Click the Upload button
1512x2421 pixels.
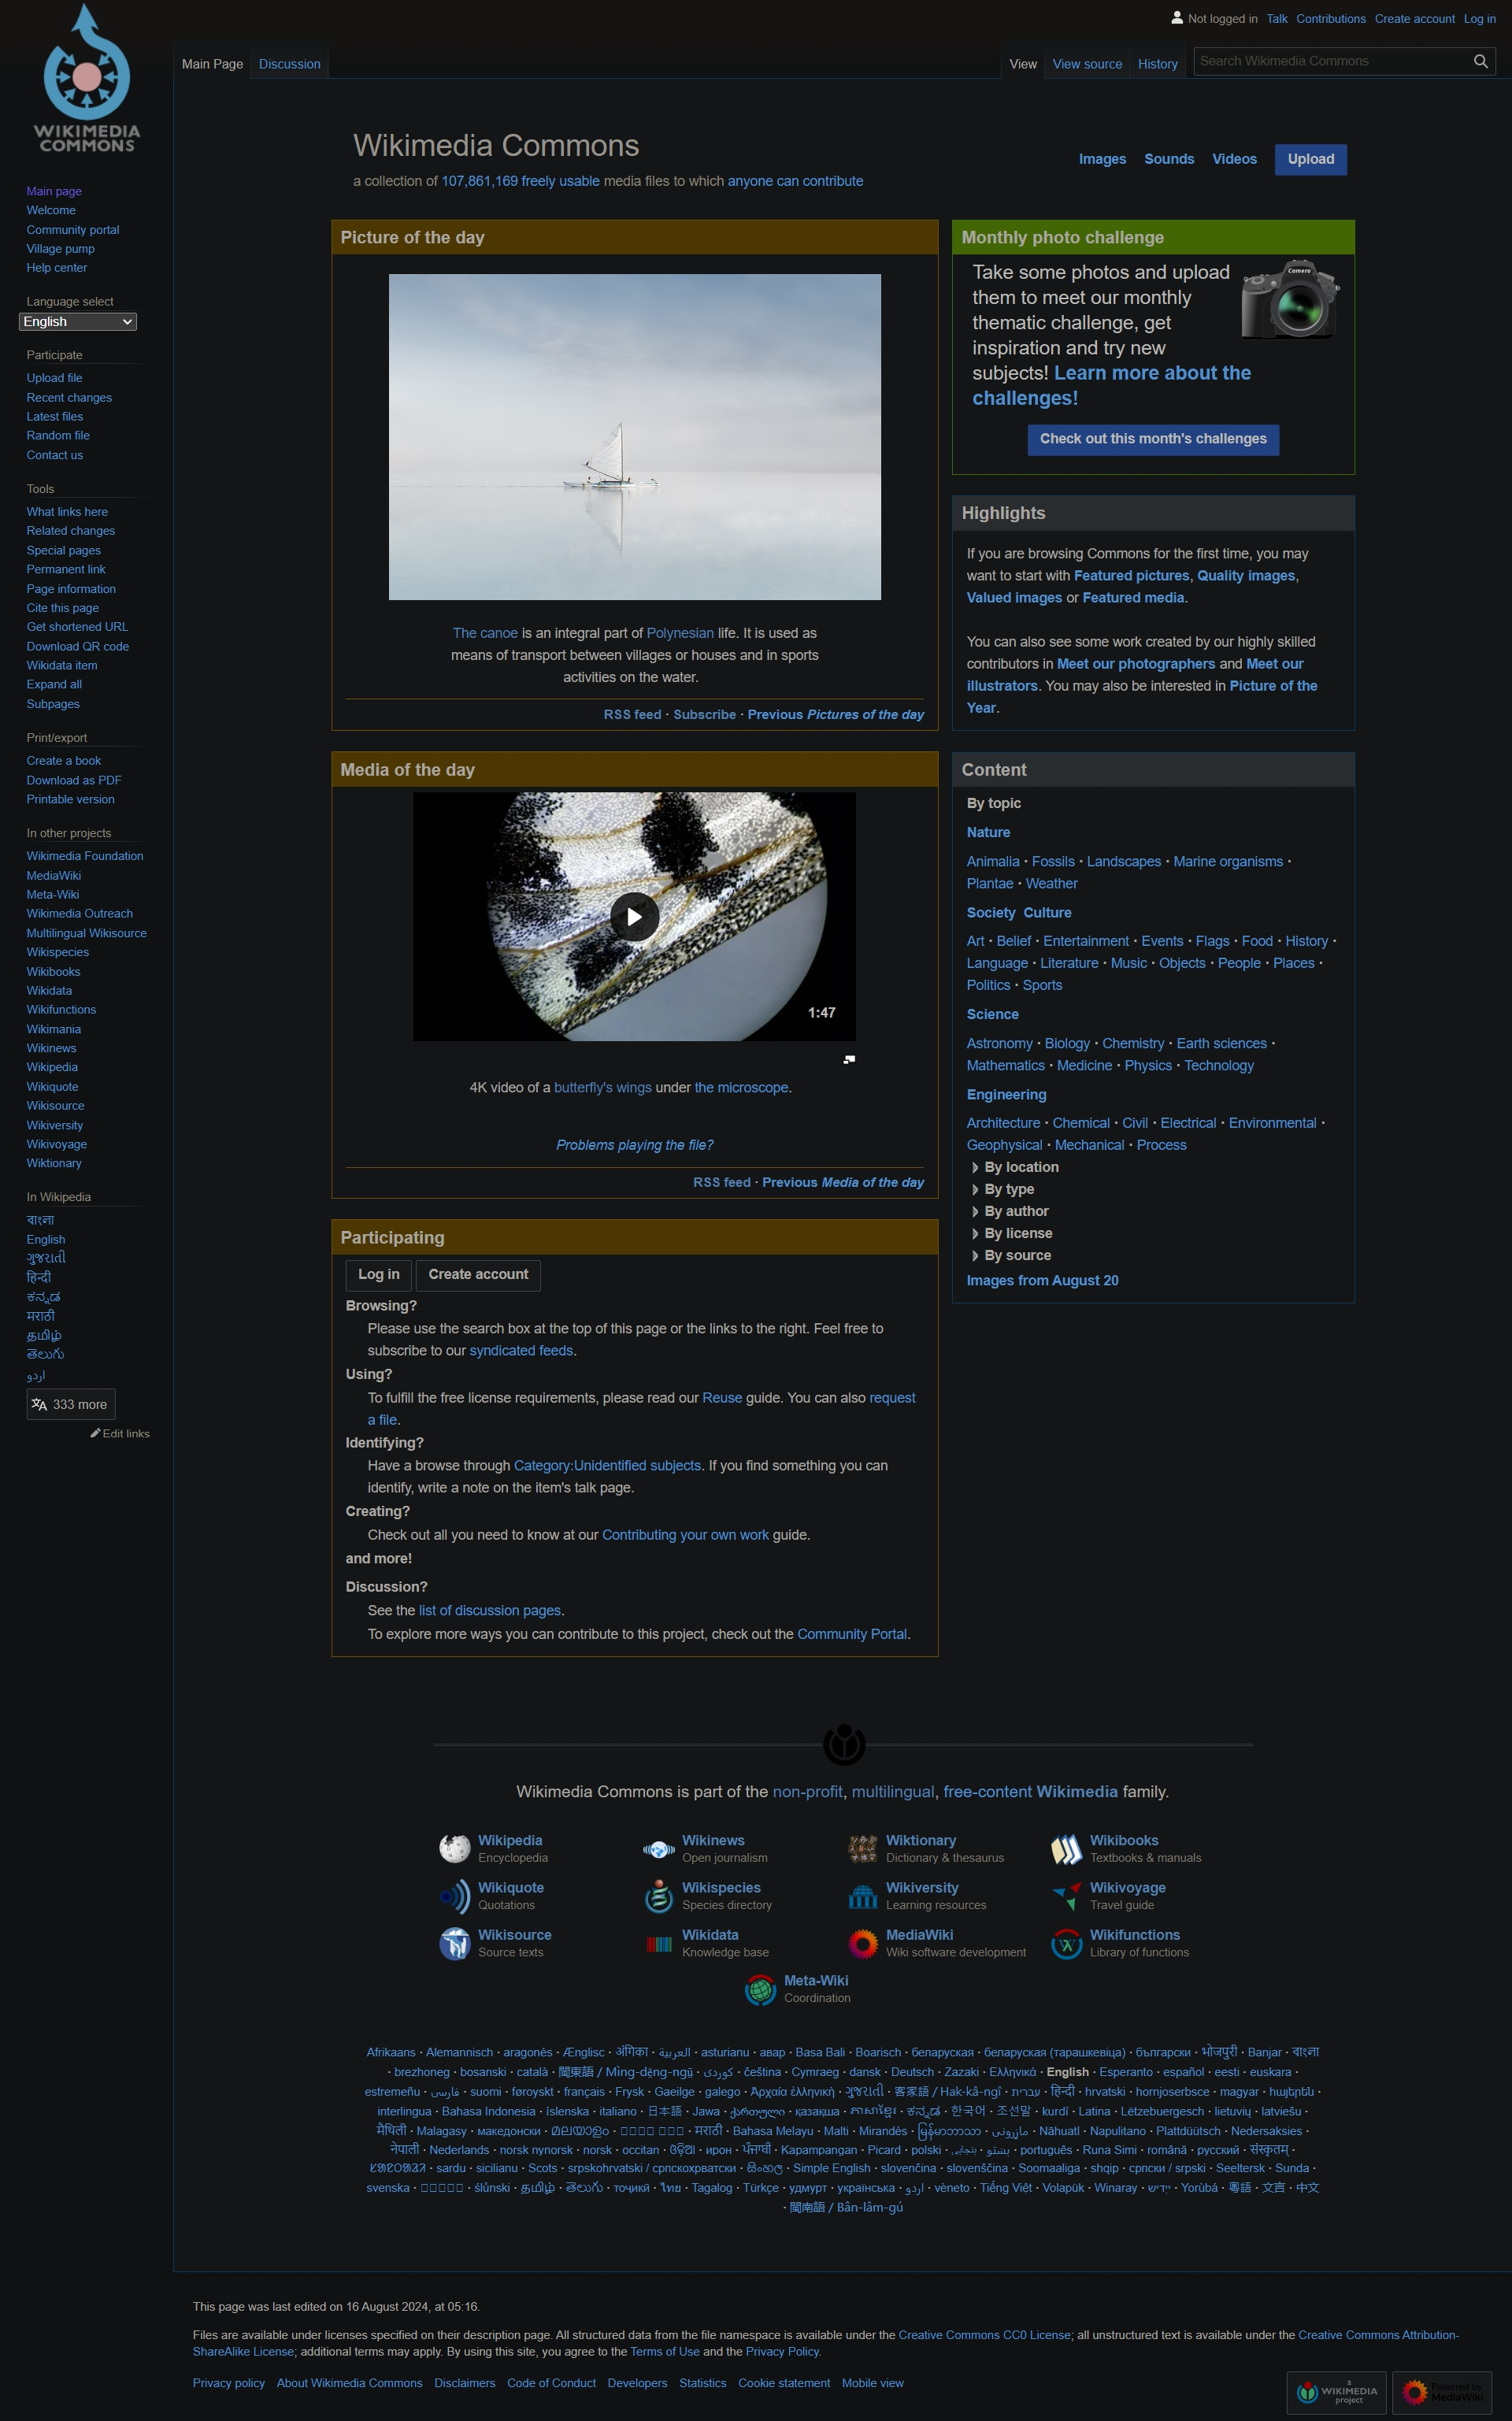[1311, 159]
